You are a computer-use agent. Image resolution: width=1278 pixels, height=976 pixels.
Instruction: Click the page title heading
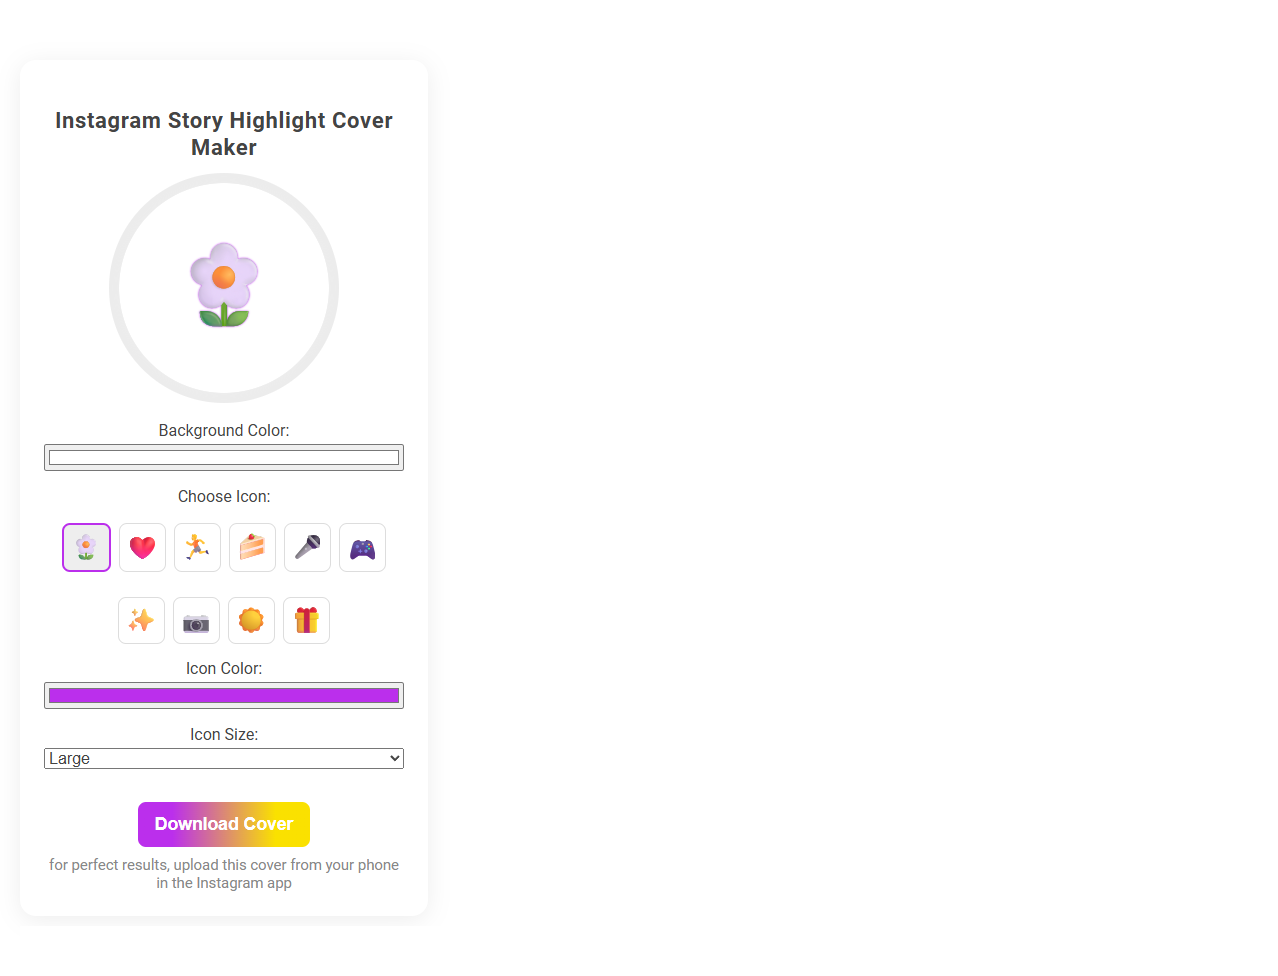coord(223,133)
